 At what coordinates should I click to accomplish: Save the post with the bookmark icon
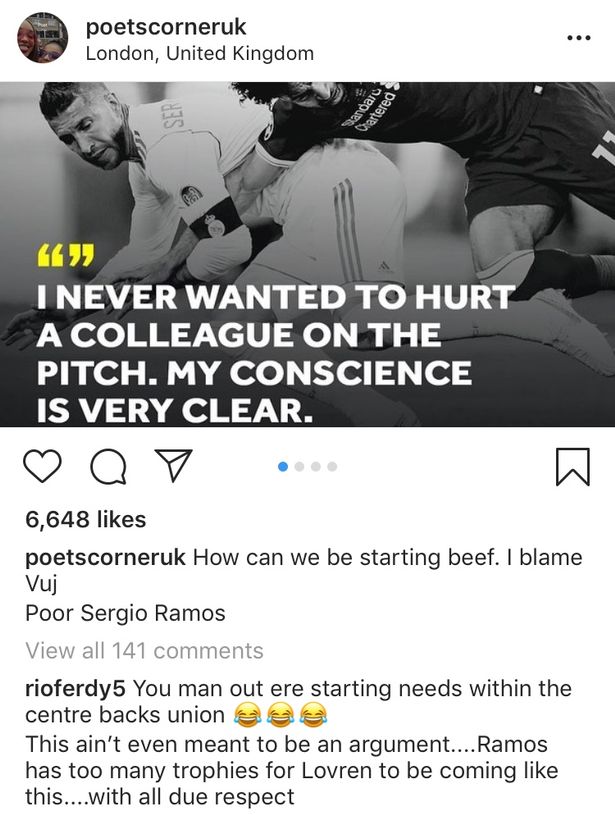click(x=572, y=467)
